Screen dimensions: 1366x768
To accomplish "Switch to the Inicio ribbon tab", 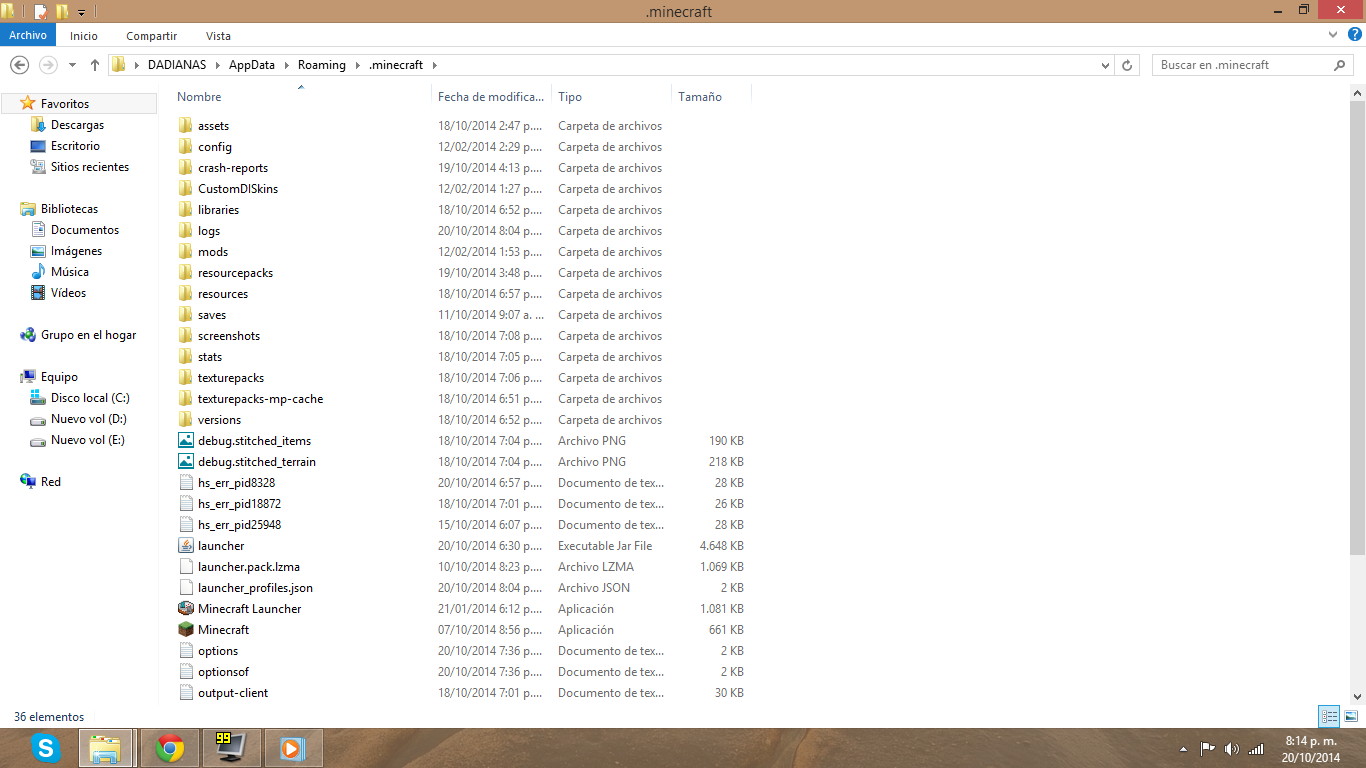I will (84, 35).
